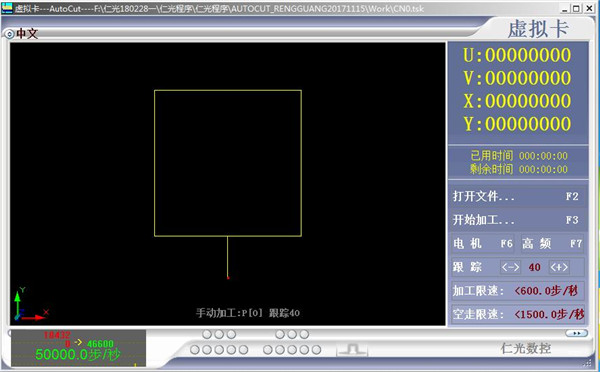600x372 pixels.
Task: Click the 50000.0步/秒 speed graph panel
Action: click(x=78, y=348)
